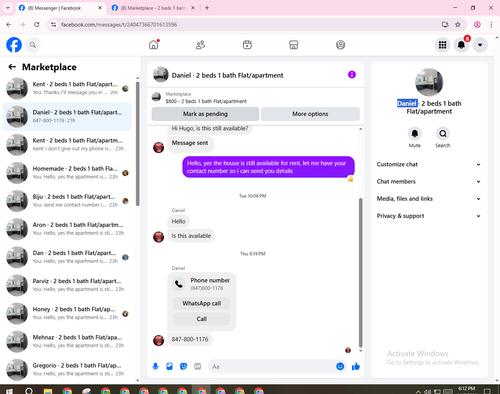Expand Media, files and links section
Viewport: 500px width, 394px height.
(x=429, y=199)
